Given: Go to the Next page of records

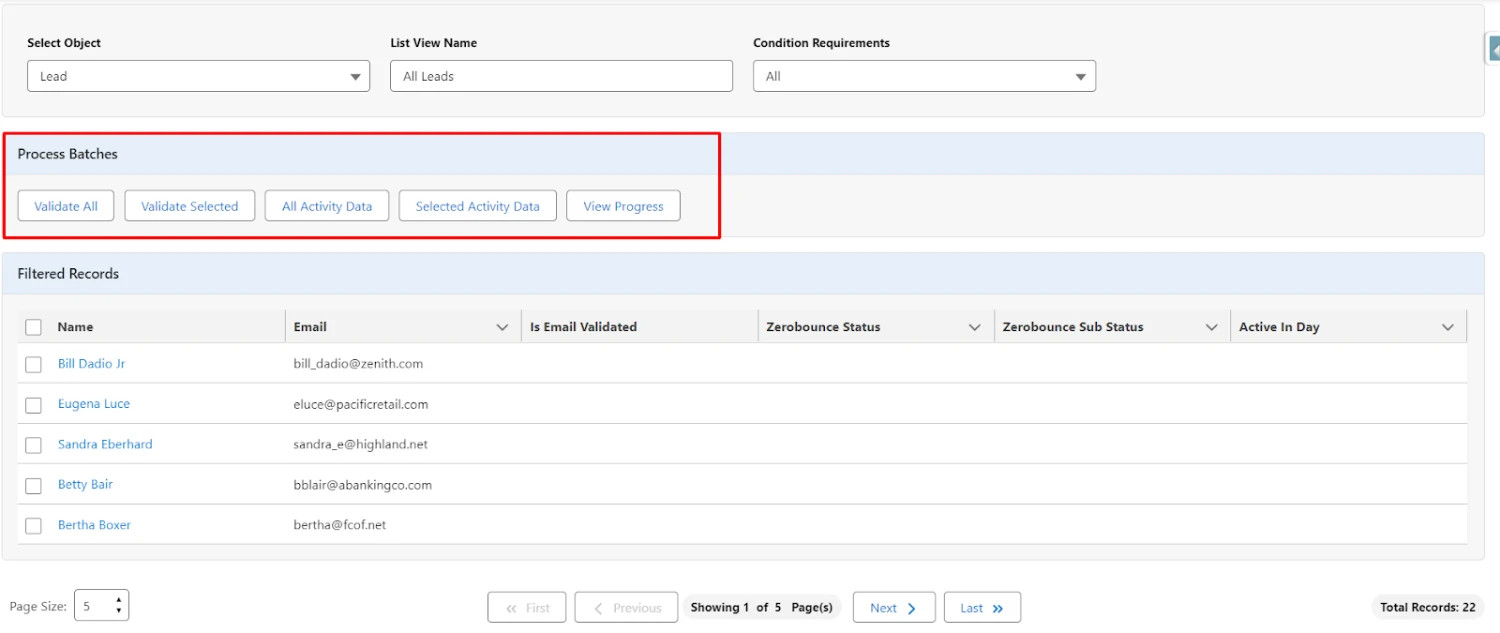Looking at the screenshot, I should pyautogui.click(x=893, y=607).
